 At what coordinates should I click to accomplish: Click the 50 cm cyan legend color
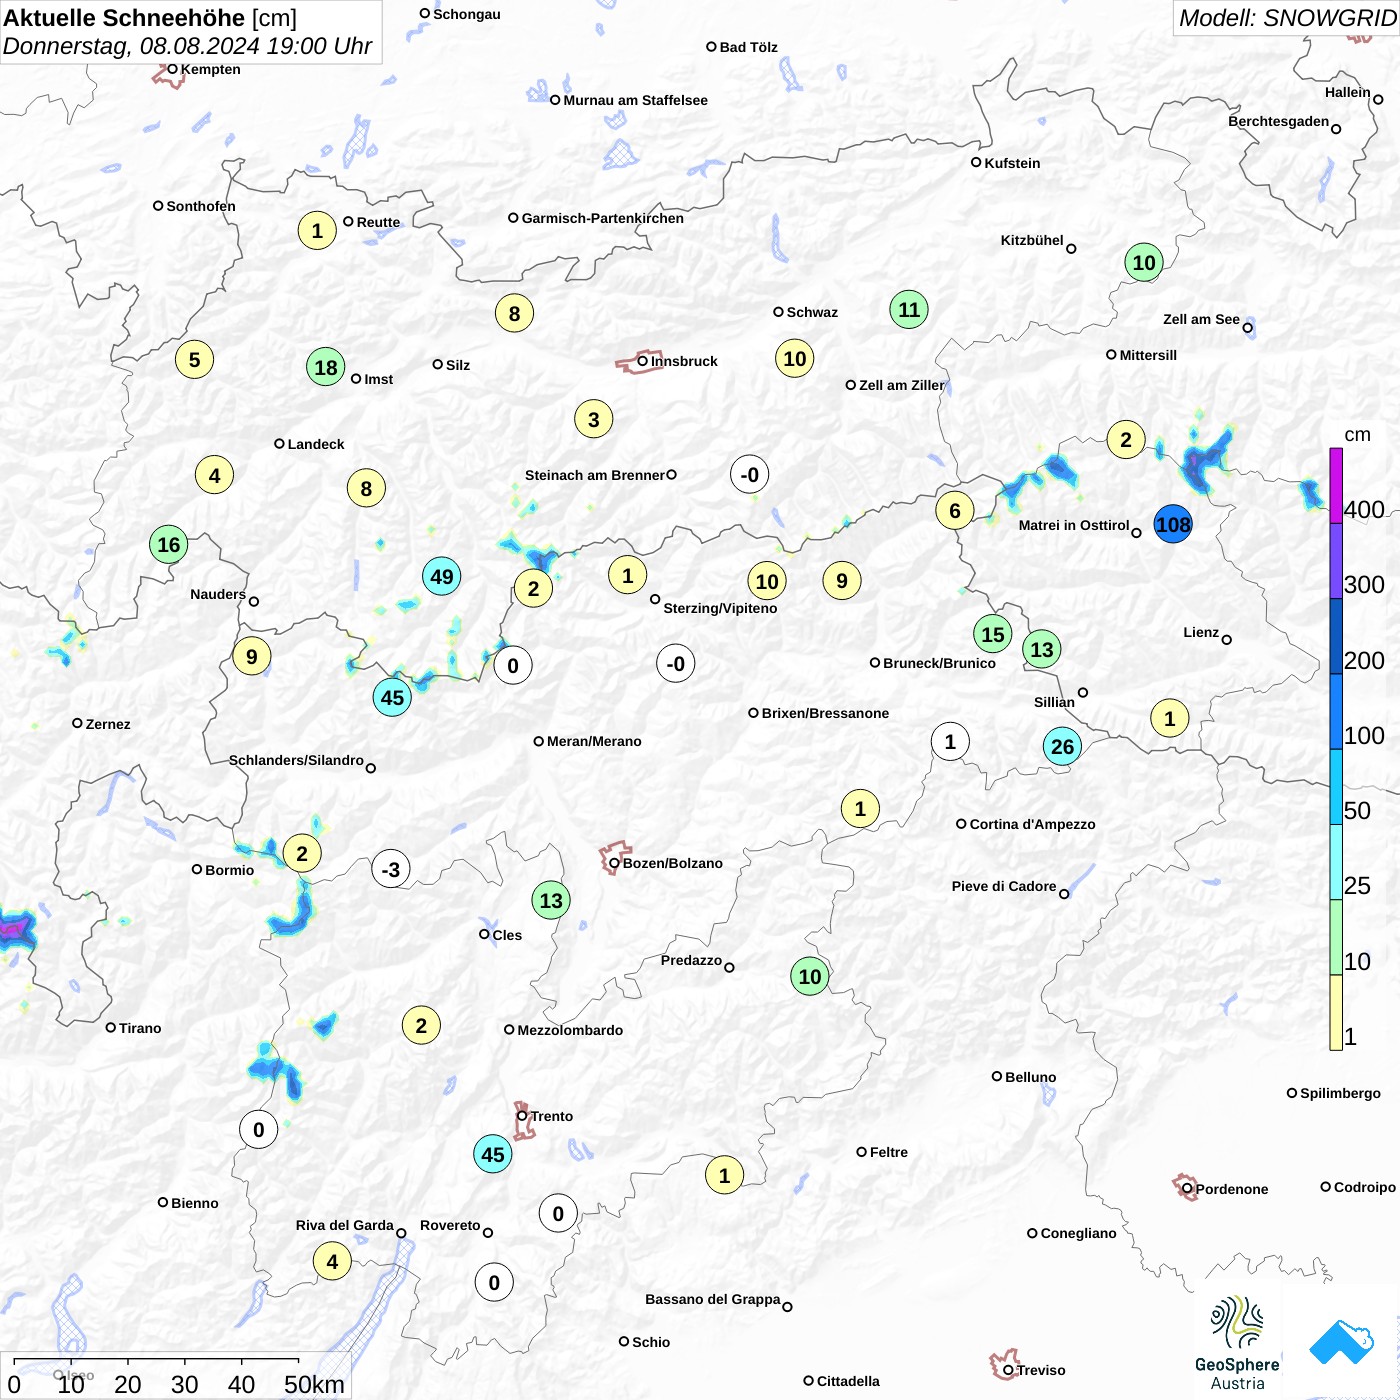point(1336,786)
